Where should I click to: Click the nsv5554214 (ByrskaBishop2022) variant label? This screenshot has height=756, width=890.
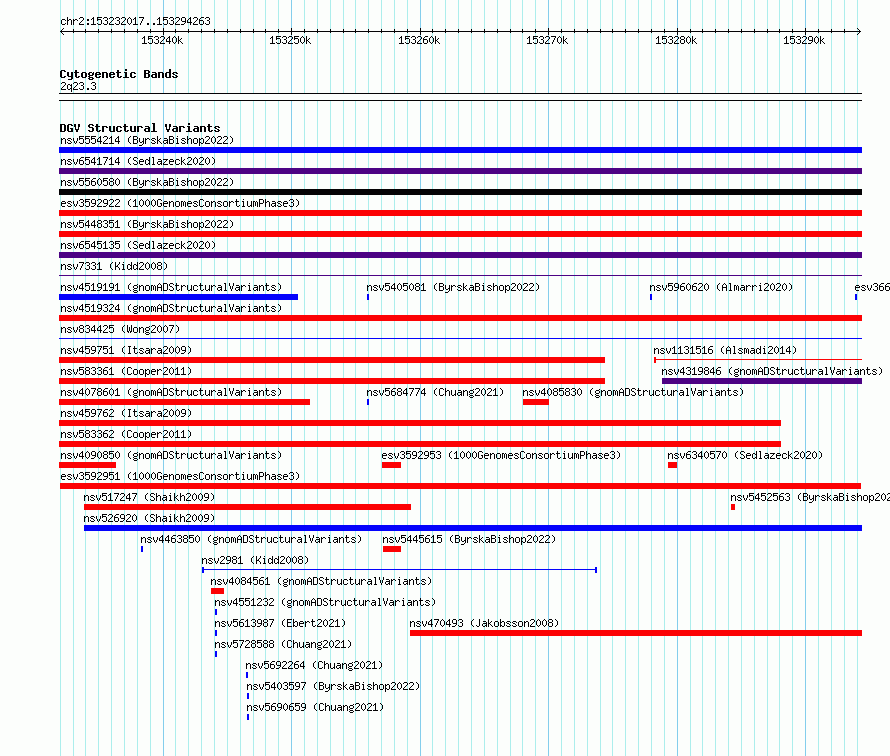pyautogui.click(x=147, y=140)
